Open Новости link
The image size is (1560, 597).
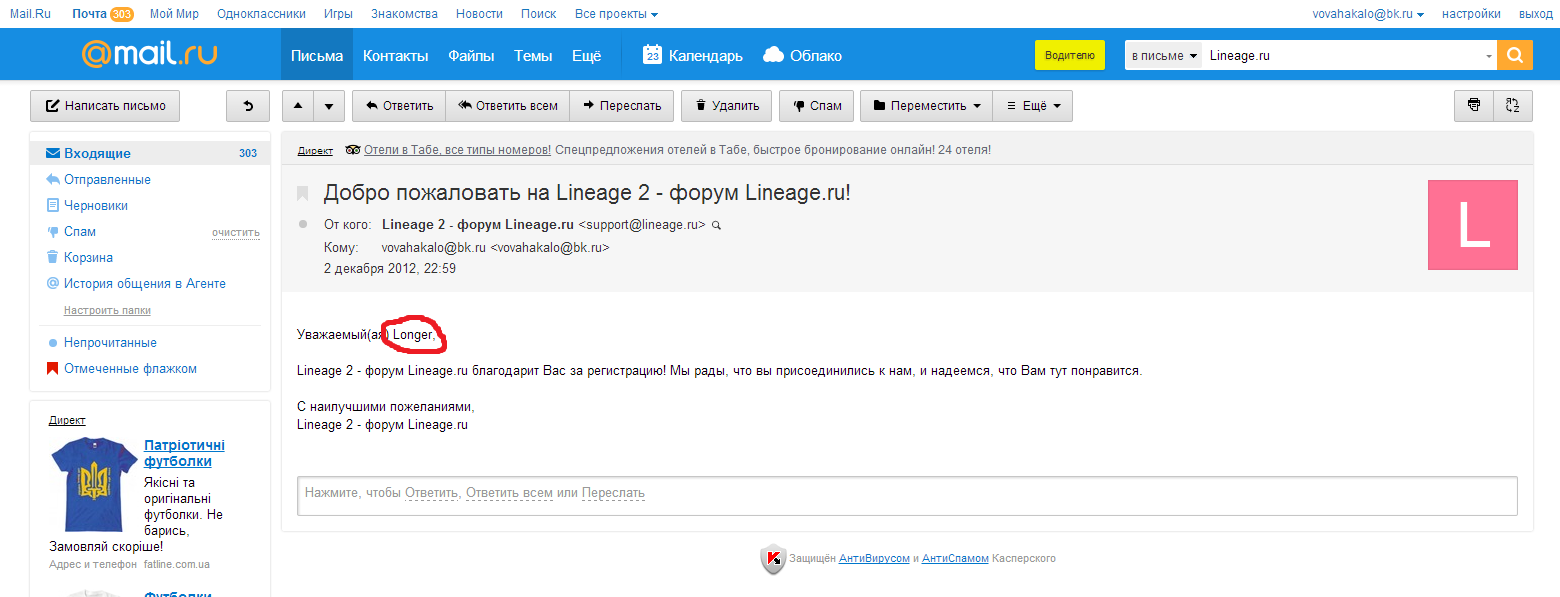point(479,14)
